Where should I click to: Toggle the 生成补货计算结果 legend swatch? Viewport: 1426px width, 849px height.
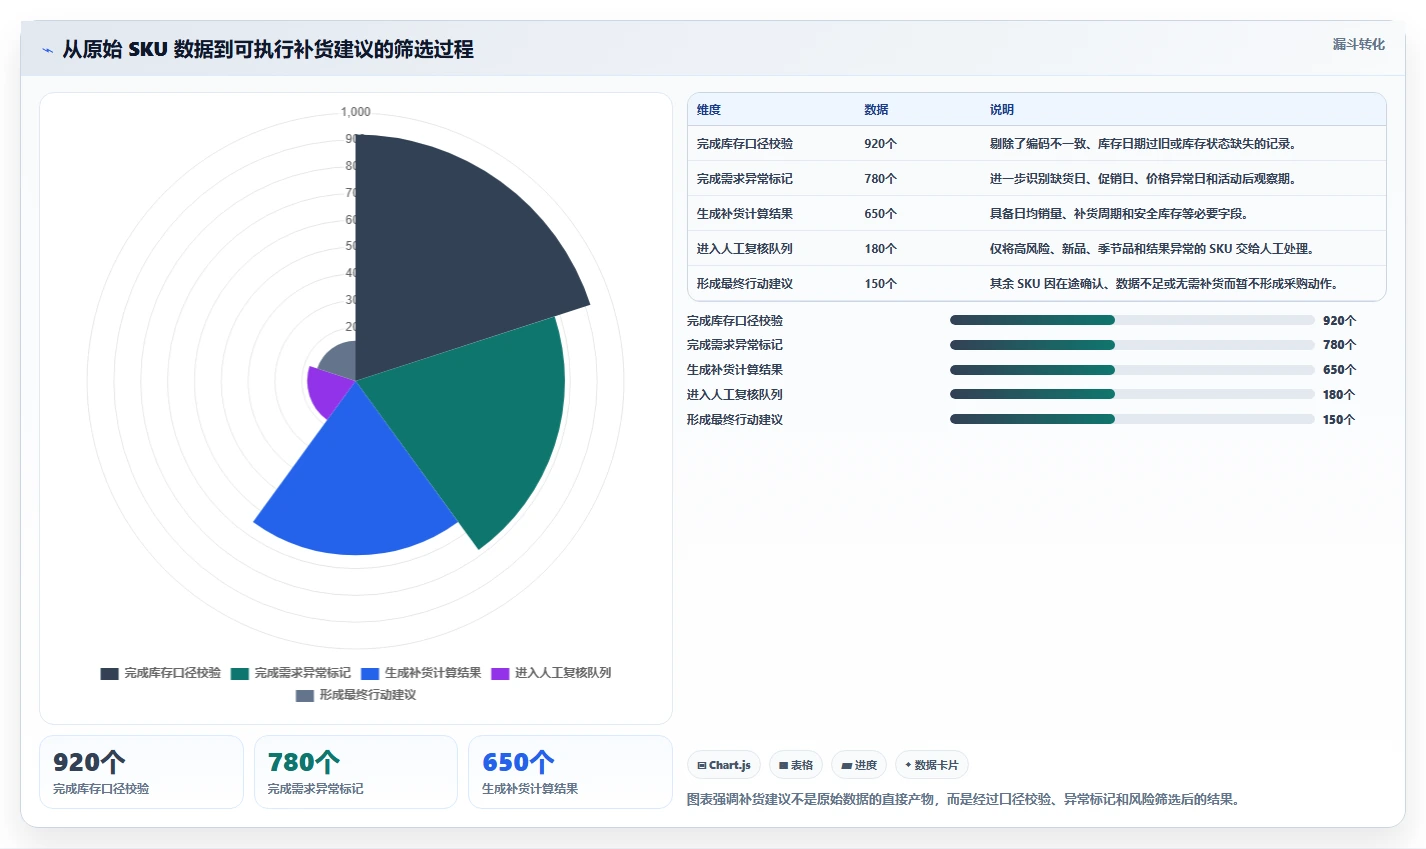370,673
